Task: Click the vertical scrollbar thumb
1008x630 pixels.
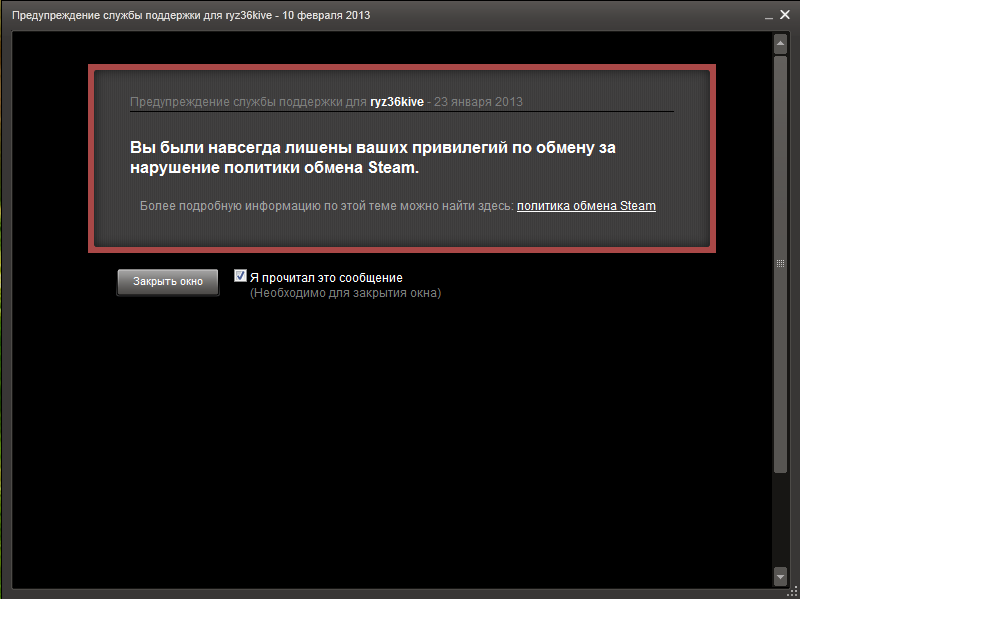Action: (780, 264)
